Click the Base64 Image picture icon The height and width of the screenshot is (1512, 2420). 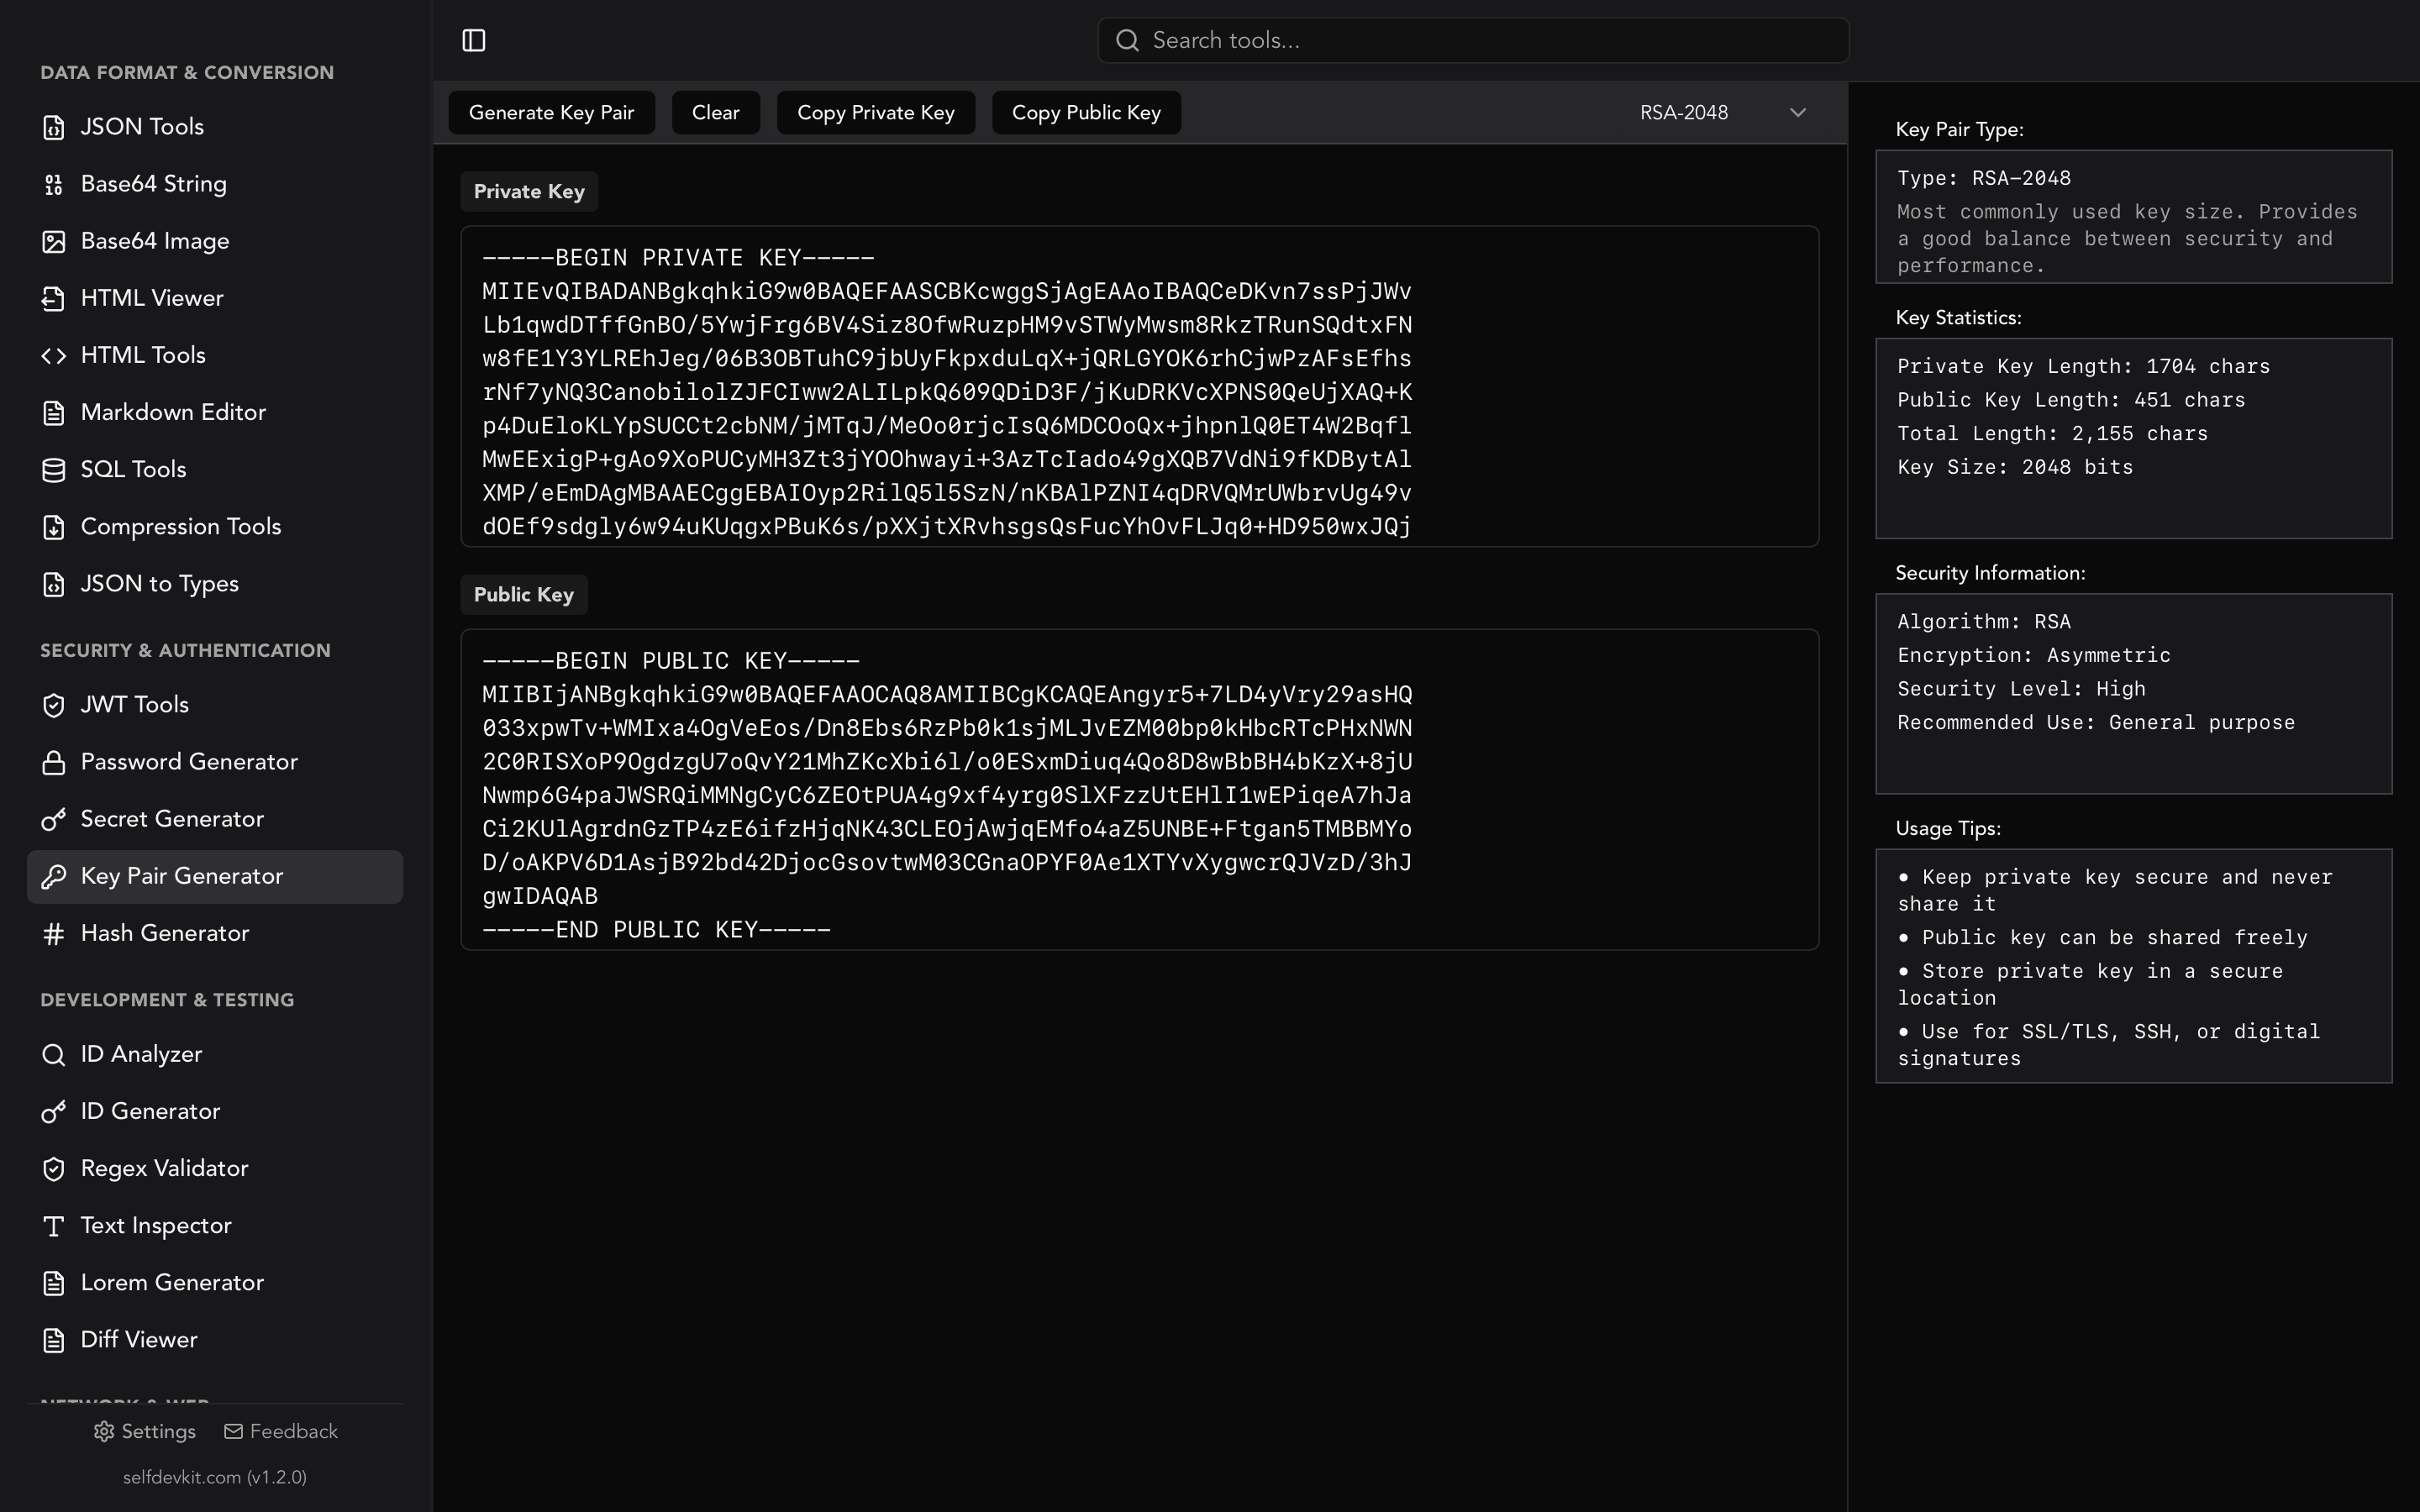pos(54,241)
